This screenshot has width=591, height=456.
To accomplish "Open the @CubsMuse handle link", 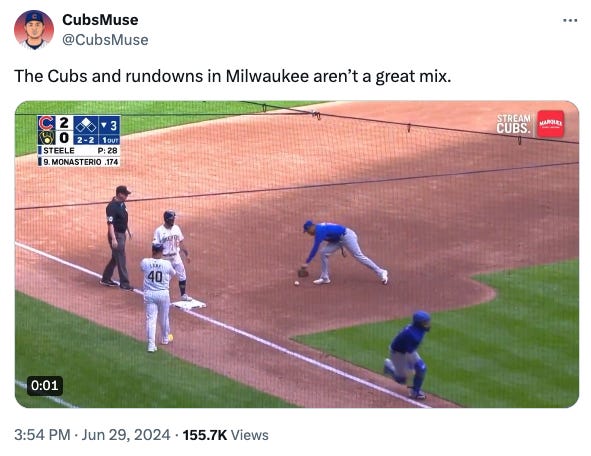I will click(x=105, y=40).
